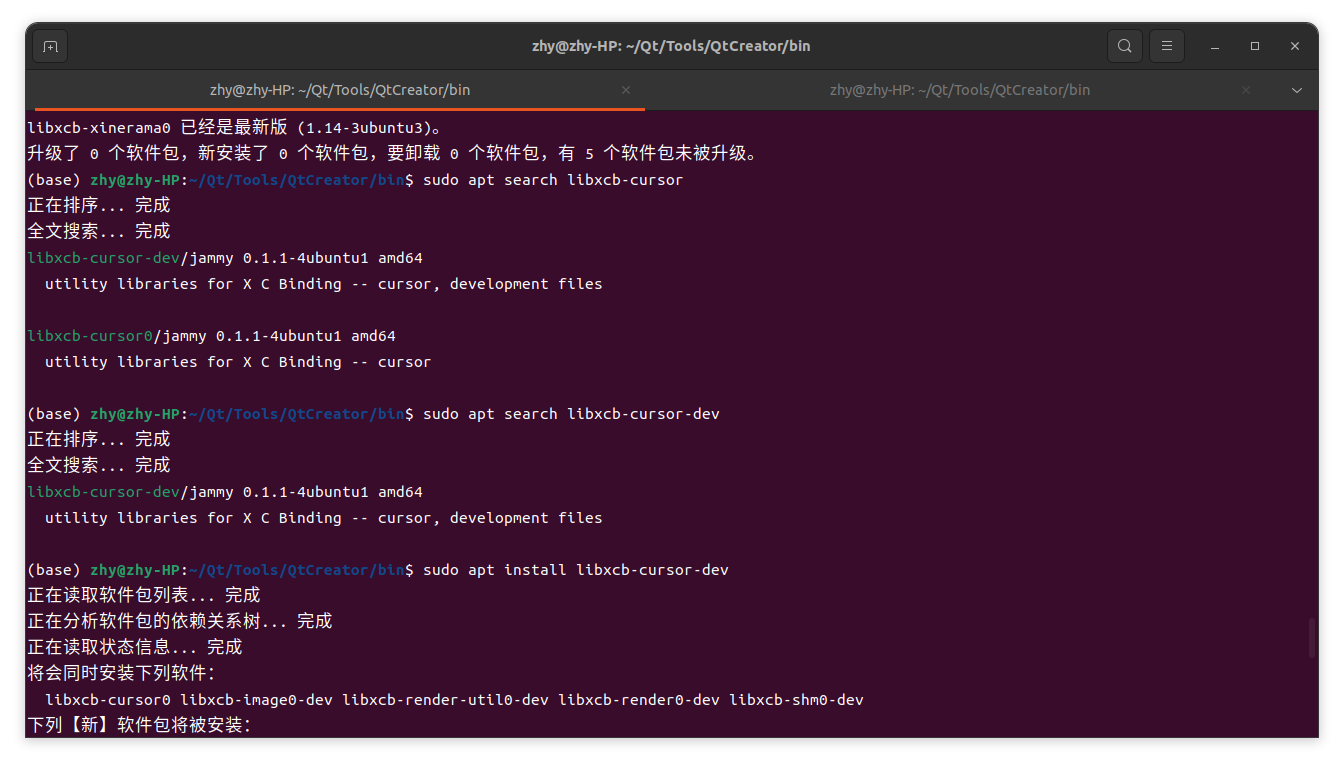The height and width of the screenshot is (766, 1344).
Task: Click the window title zhy@zhy-HP: ~/Qt/Tools/QtCreator/bin
Action: (x=671, y=45)
